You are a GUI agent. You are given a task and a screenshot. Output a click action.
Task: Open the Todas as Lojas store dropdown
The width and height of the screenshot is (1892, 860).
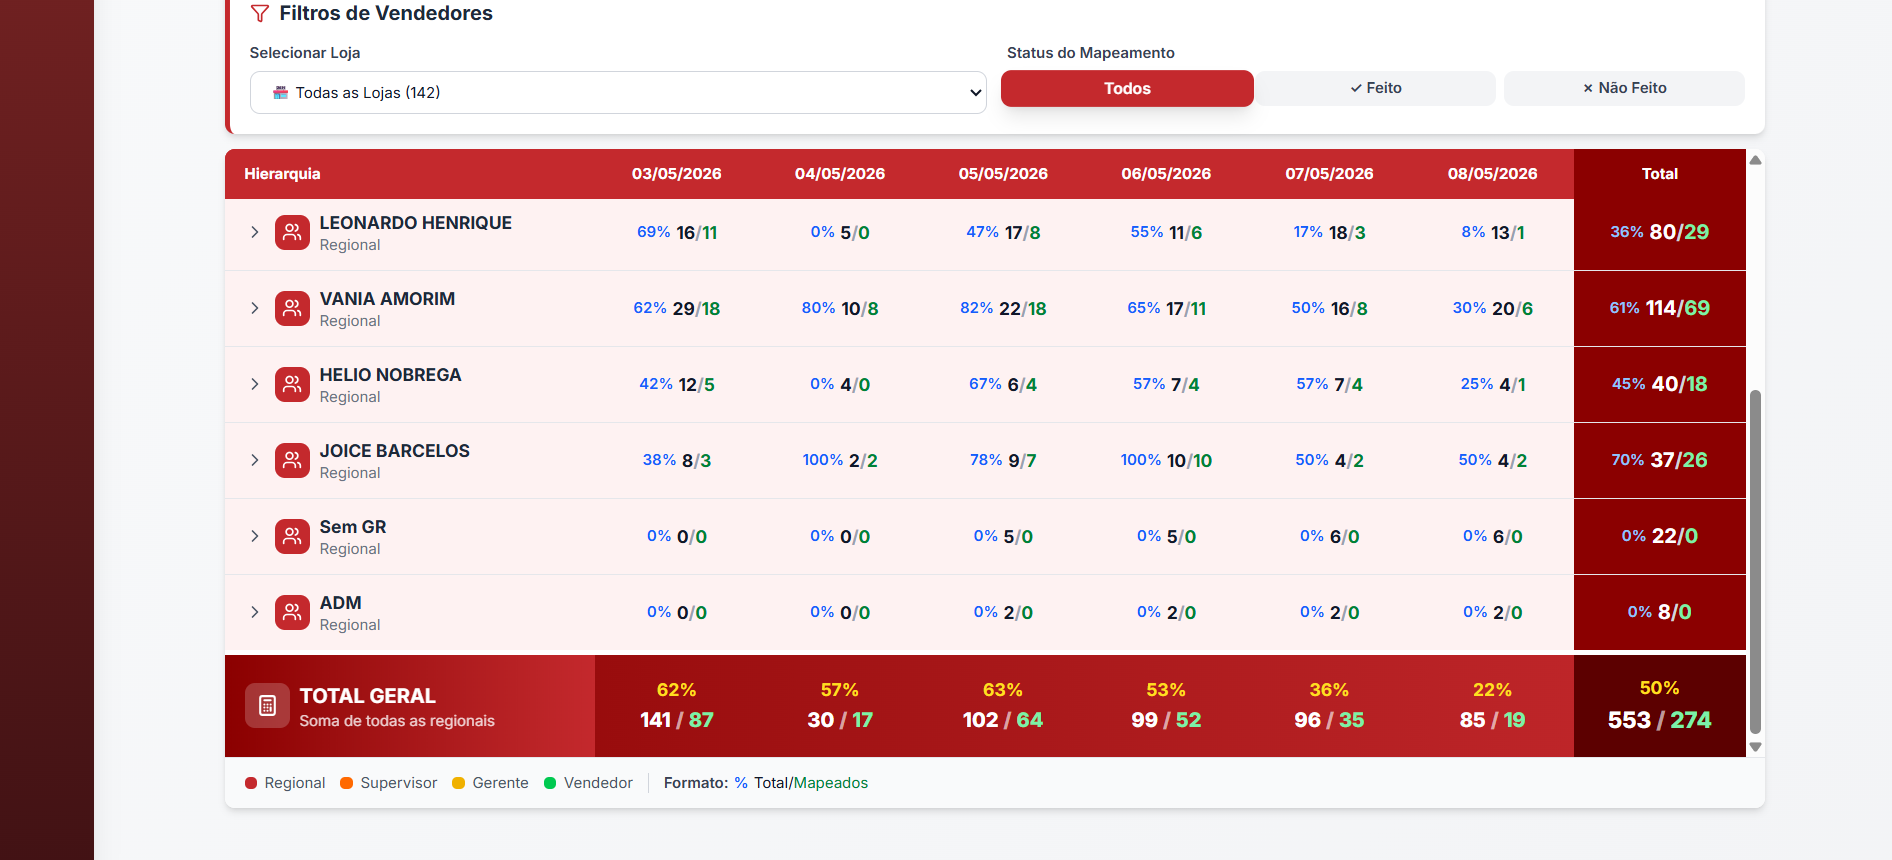(x=618, y=92)
